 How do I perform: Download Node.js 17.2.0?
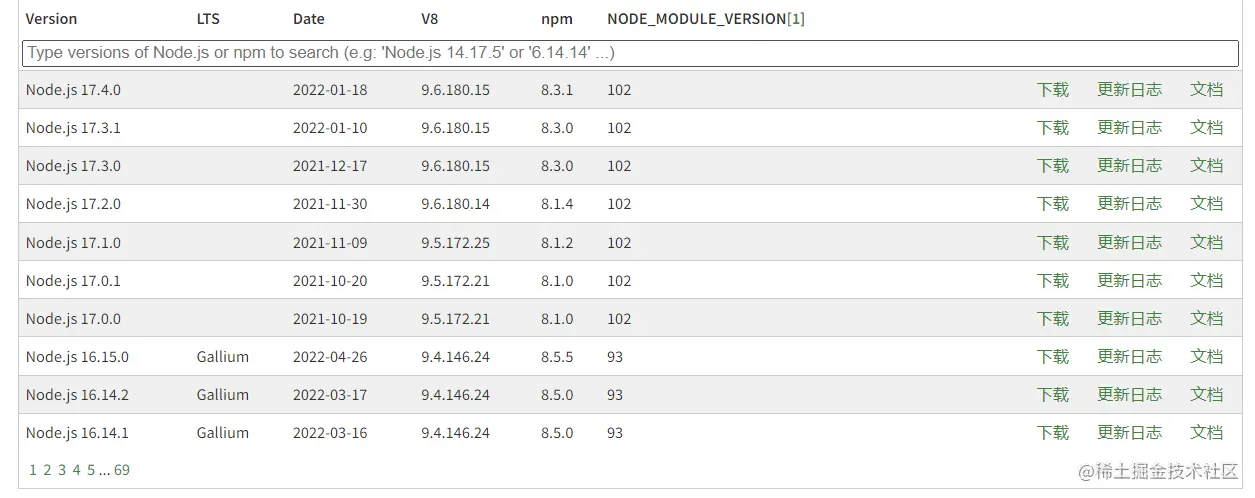1053,204
